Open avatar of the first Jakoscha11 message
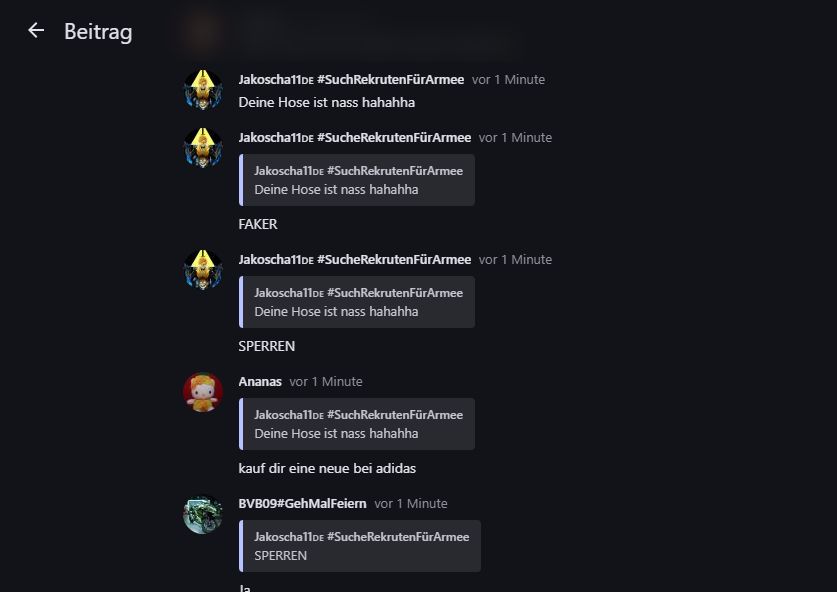Viewport: 837px width, 592px height. (x=203, y=90)
